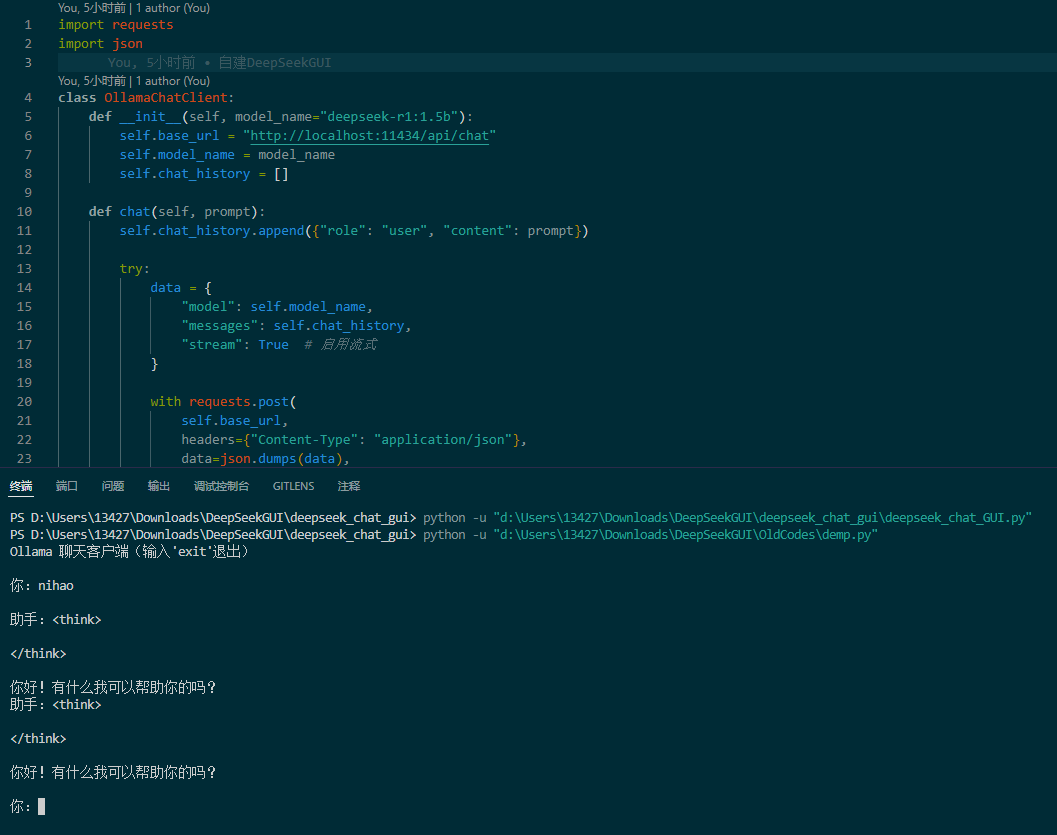This screenshot has height=835, width=1057.
Task: Click self.chat_history = [] on line 8
Action: click(x=204, y=174)
